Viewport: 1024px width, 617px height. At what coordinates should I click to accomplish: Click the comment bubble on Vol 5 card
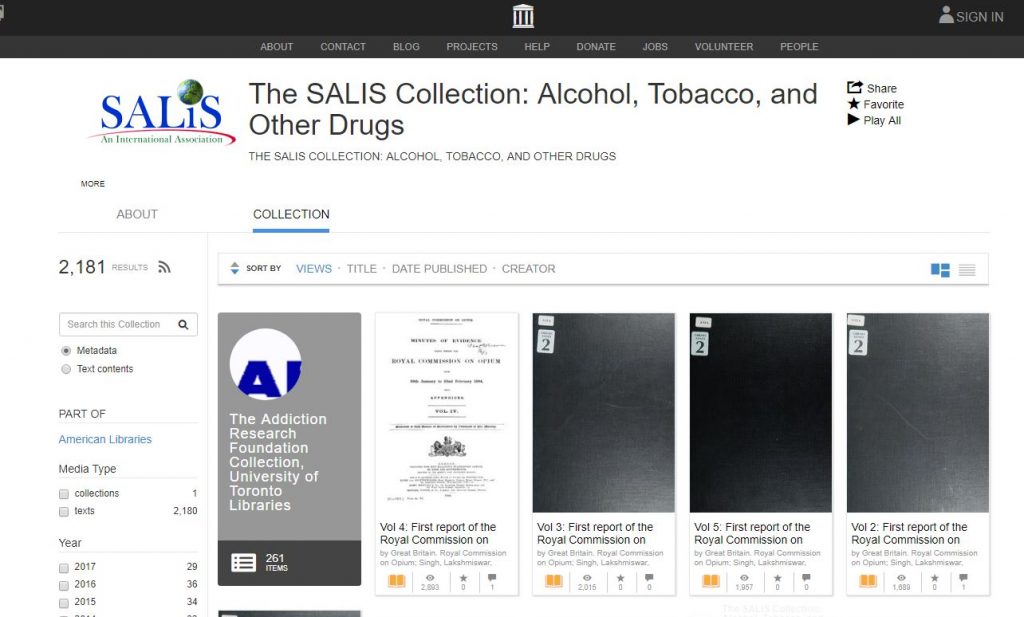pos(806,578)
